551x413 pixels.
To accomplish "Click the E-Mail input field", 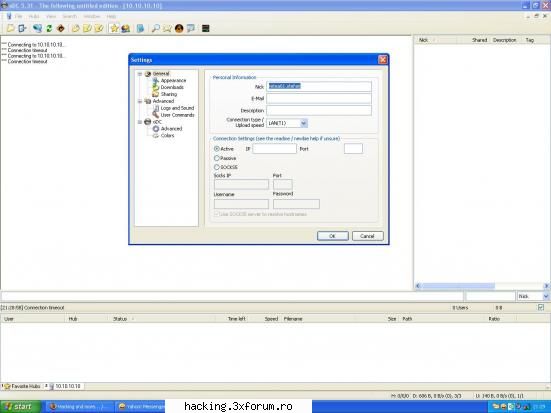I will (x=319, y=98).
